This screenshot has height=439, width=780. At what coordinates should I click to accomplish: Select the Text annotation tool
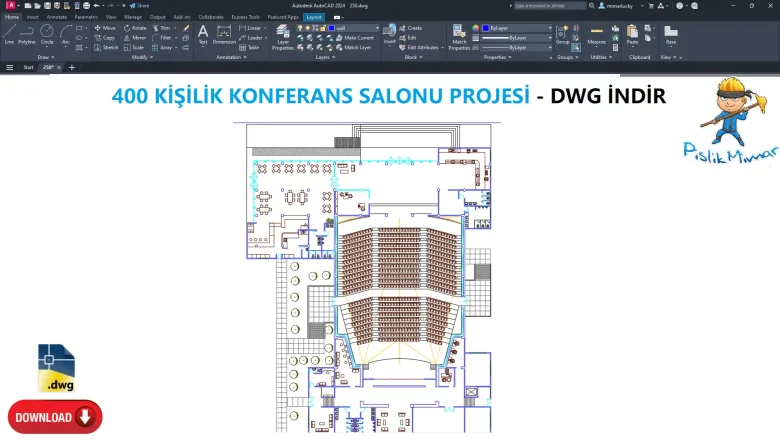(203, 34)
